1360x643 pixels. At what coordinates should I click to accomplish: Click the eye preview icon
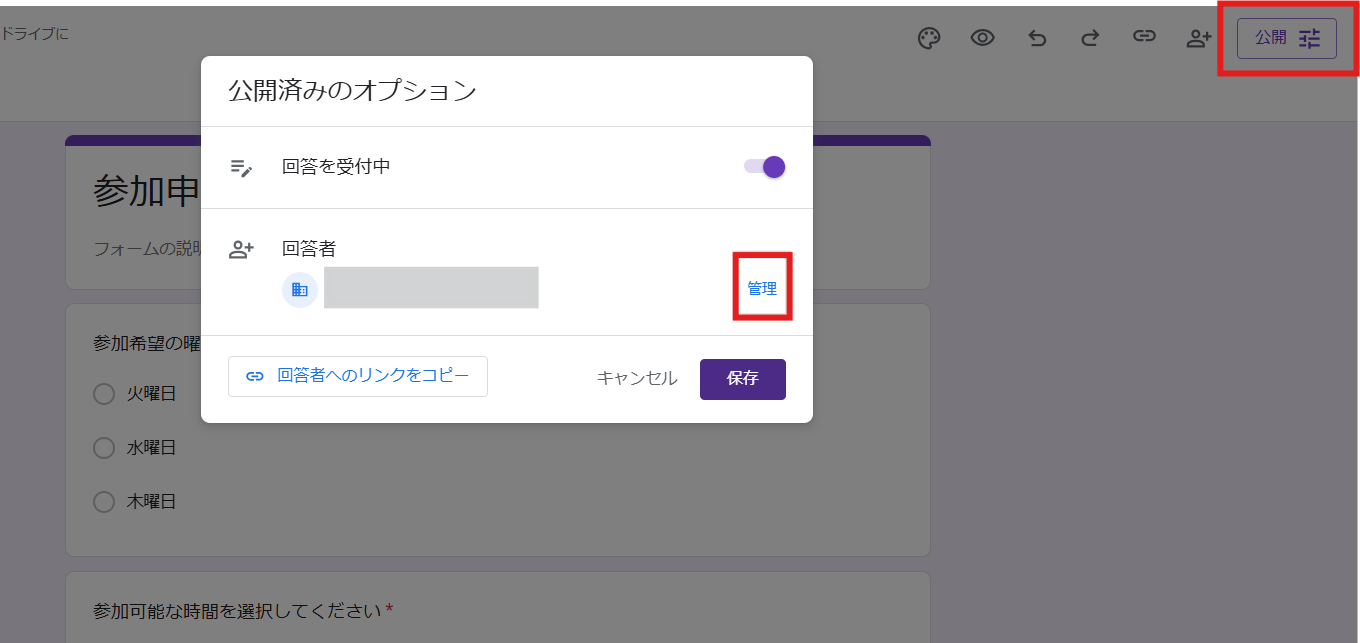click(983, 38)
